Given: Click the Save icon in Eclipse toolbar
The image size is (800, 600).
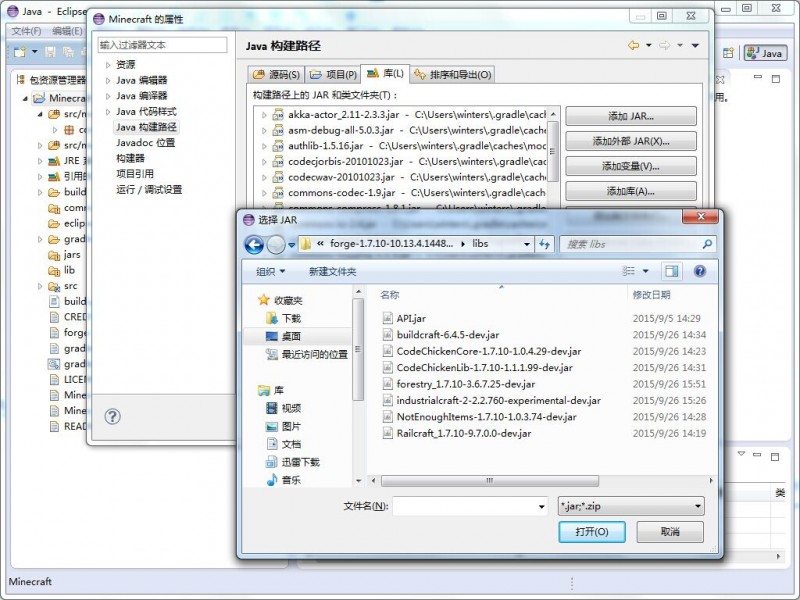Looking at the screenshot, I should pyautogui.click(x=50, y=52).
